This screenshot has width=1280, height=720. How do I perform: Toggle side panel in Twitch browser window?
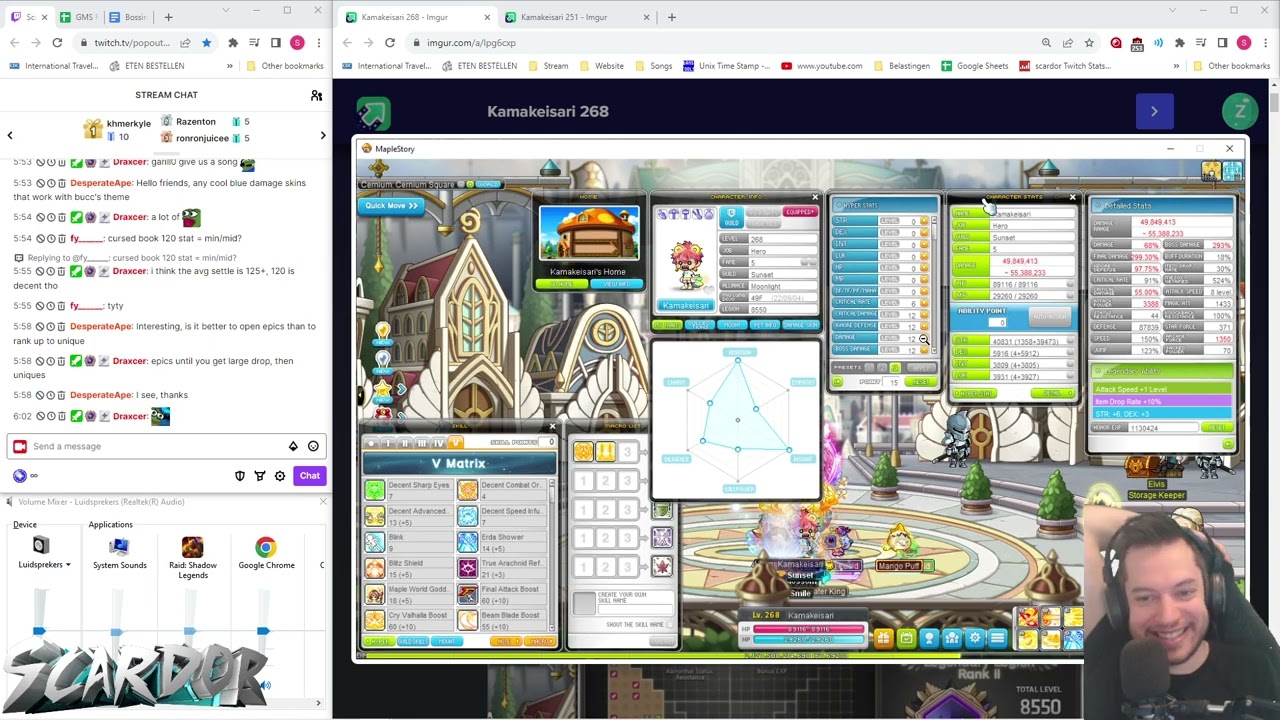275,43
